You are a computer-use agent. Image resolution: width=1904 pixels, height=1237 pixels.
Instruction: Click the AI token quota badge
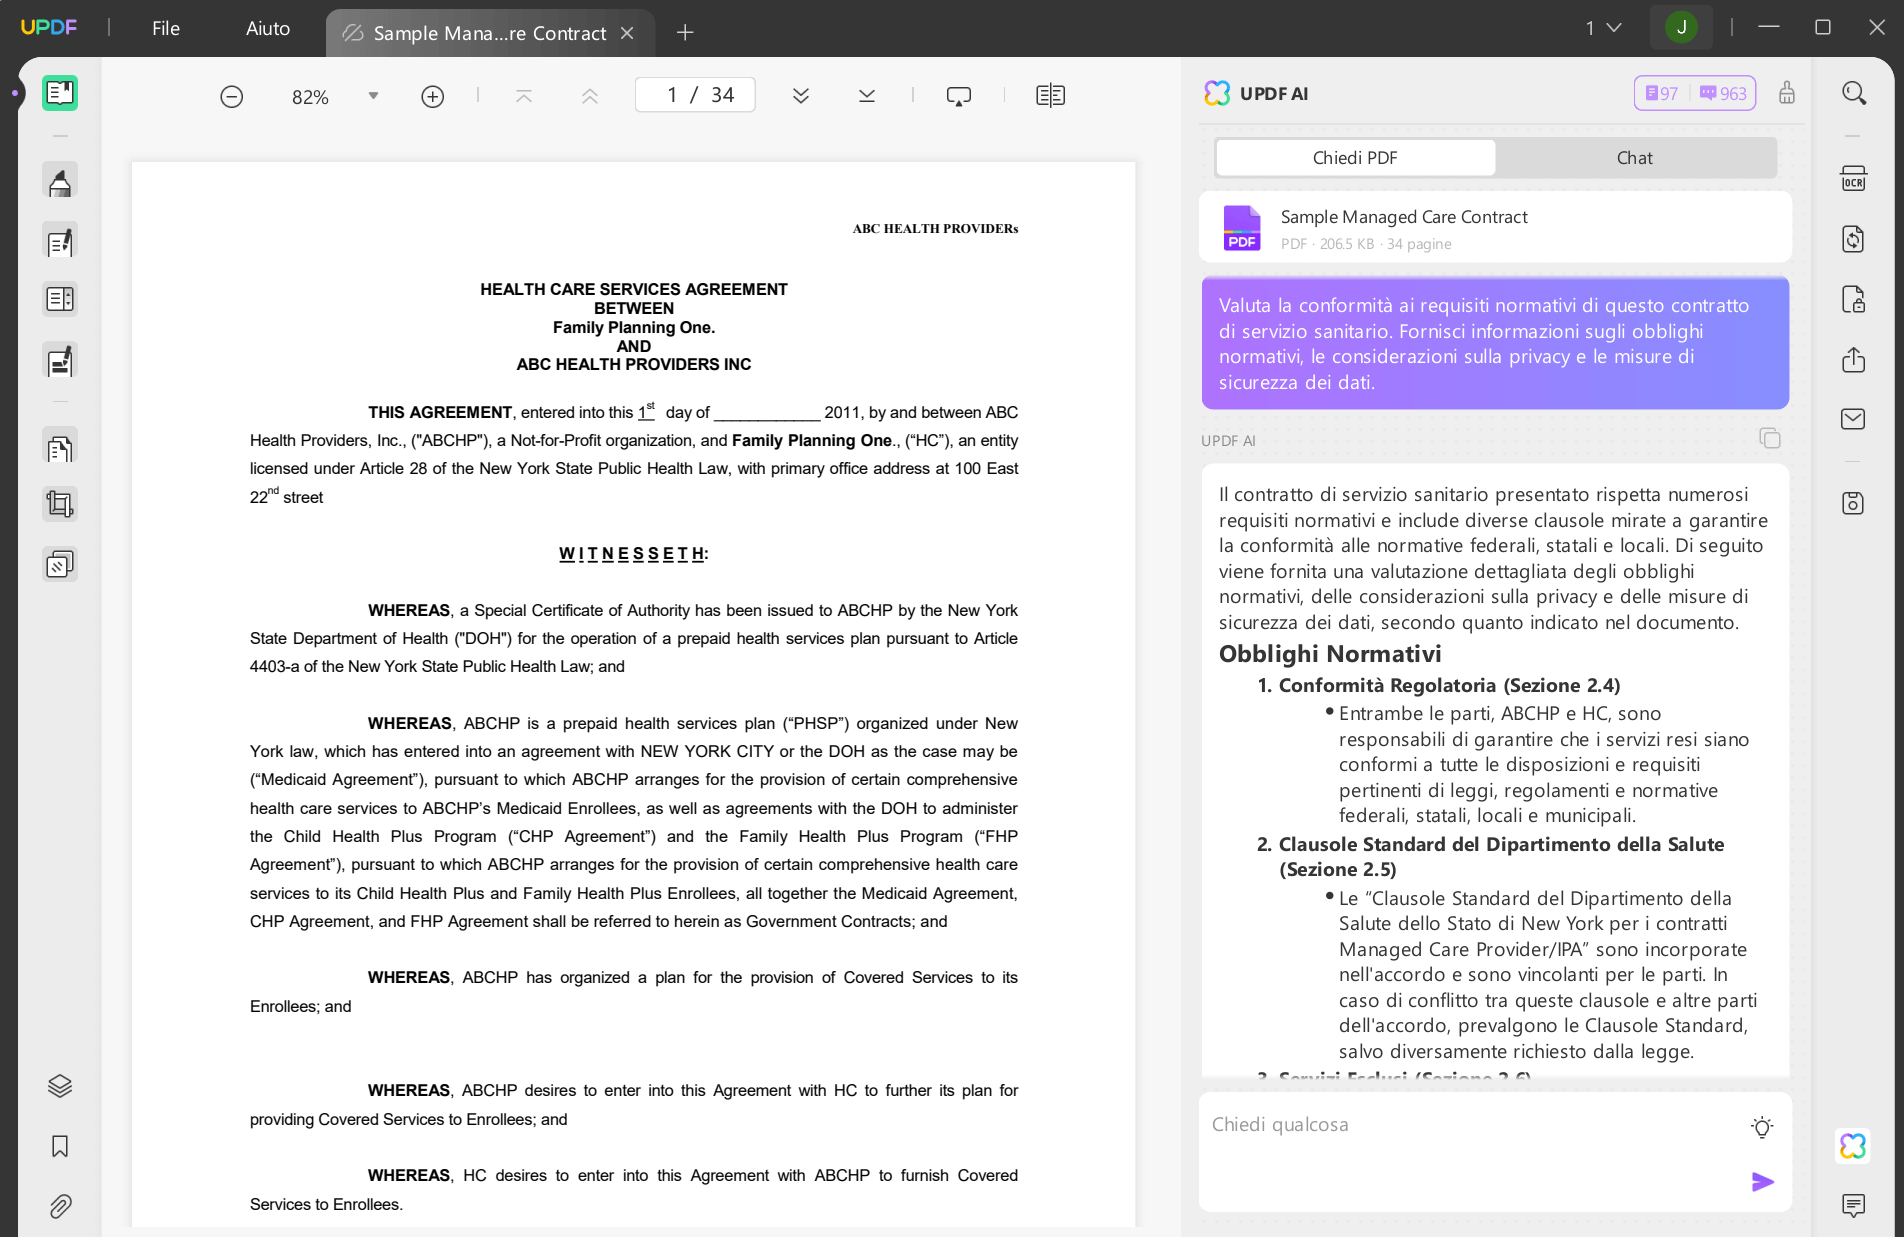pyautogui.click(x=1695, y=93)
